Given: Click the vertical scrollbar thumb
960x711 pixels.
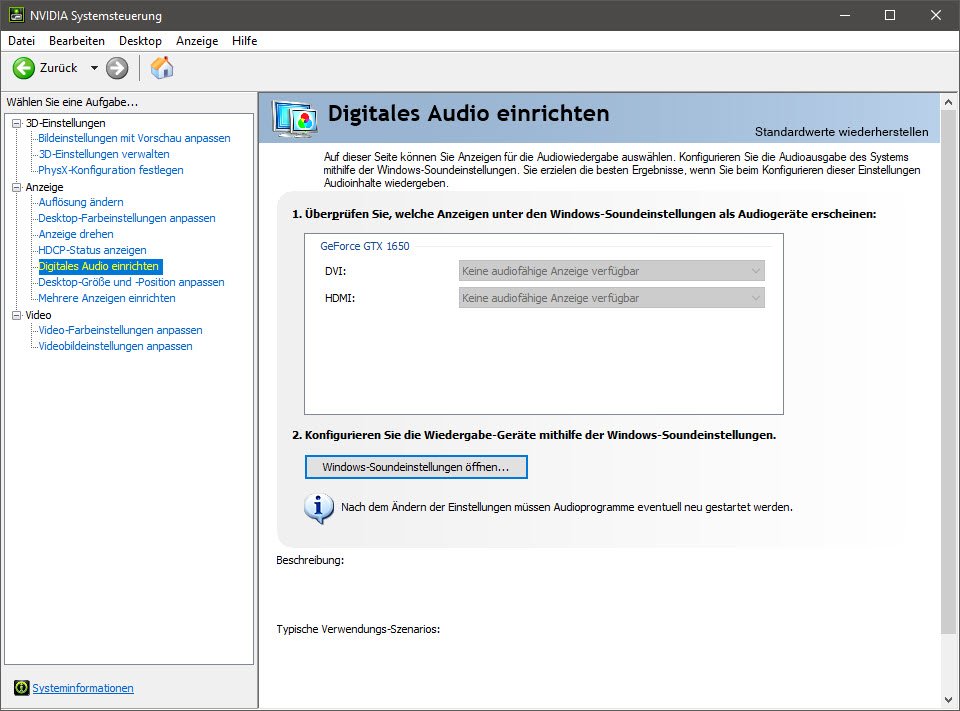Looking at the screenshot, I should pyautogui.click(x=948, y=372).
